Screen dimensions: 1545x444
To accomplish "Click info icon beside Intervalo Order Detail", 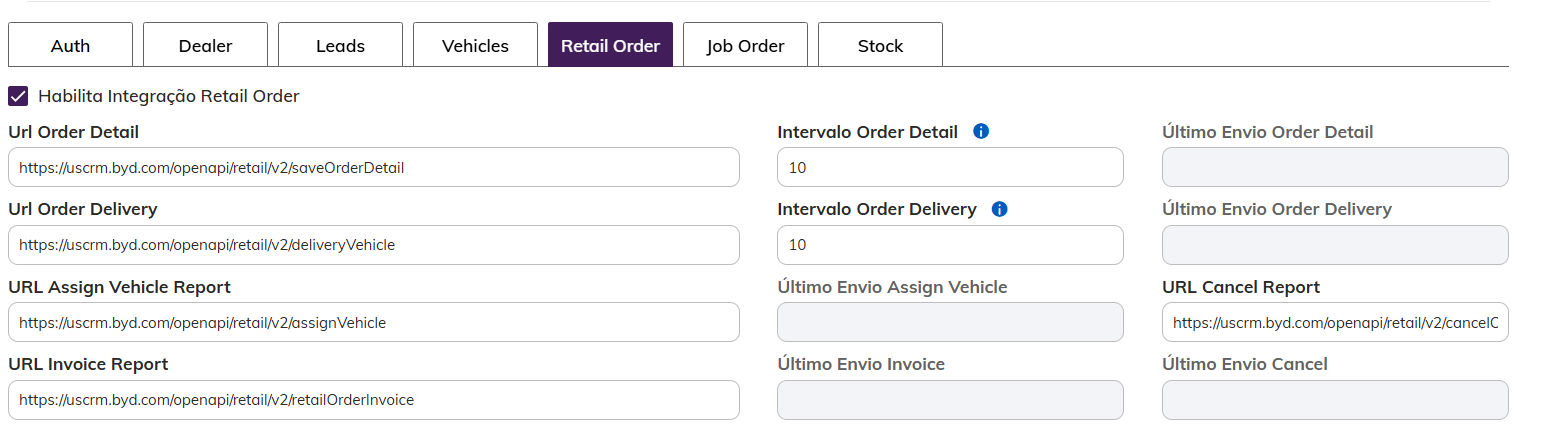I will coord(981,131).
